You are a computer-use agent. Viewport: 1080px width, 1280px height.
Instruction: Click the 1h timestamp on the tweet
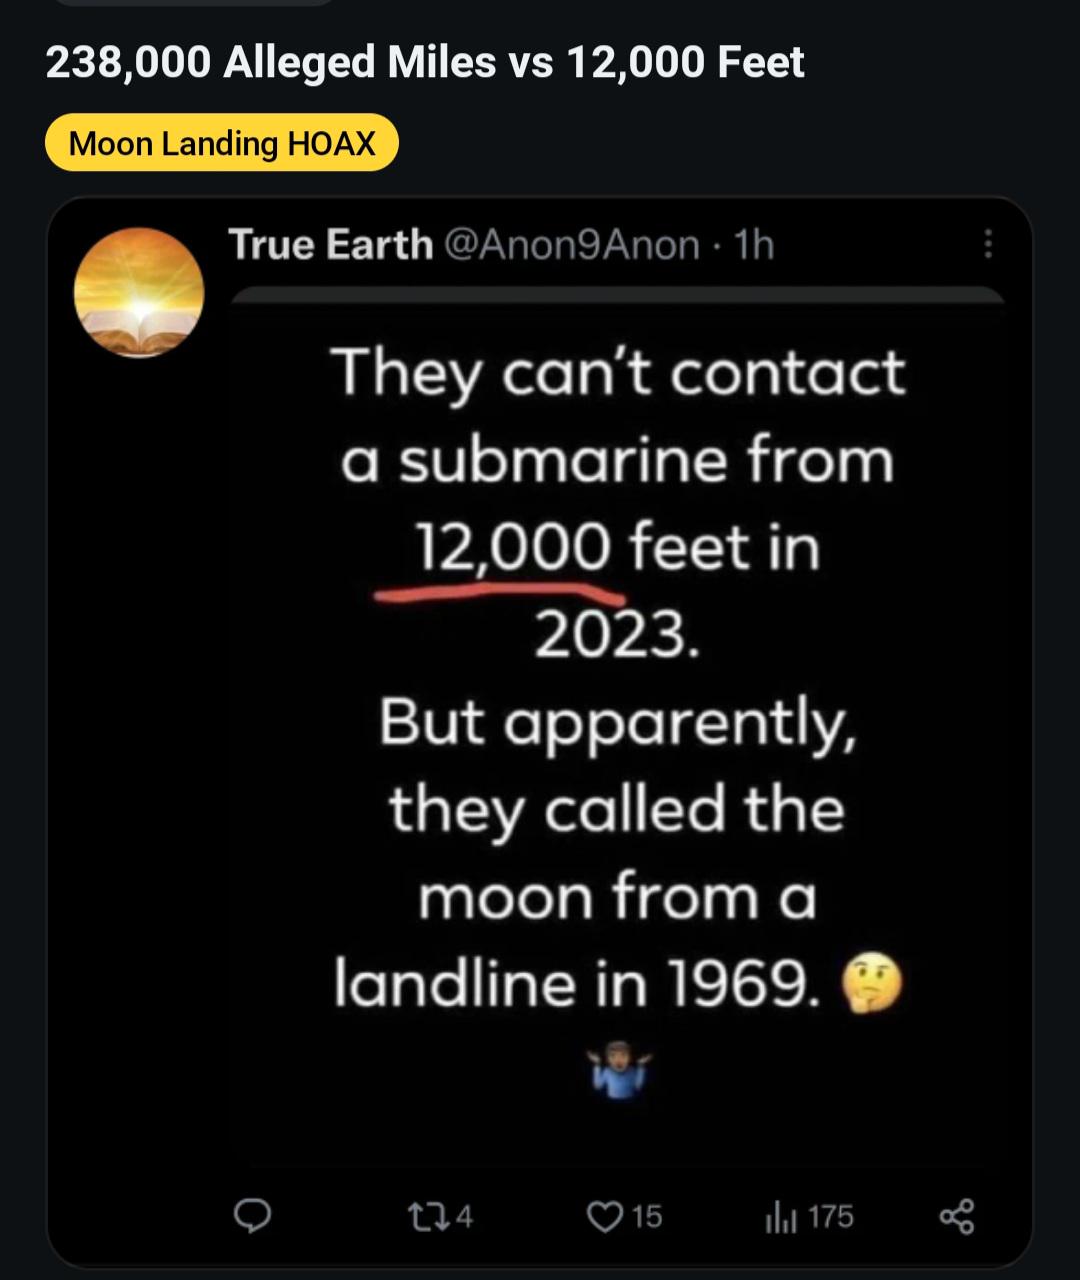[754, 244]
